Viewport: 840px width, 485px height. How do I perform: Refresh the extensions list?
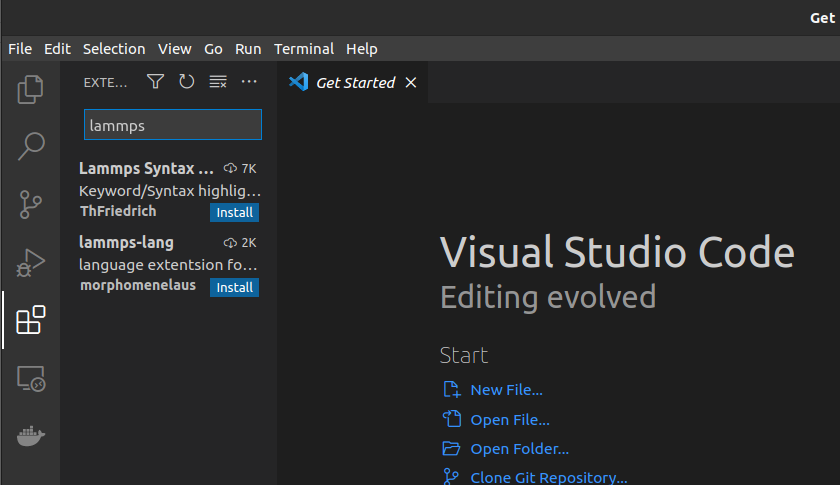(186, 82)
